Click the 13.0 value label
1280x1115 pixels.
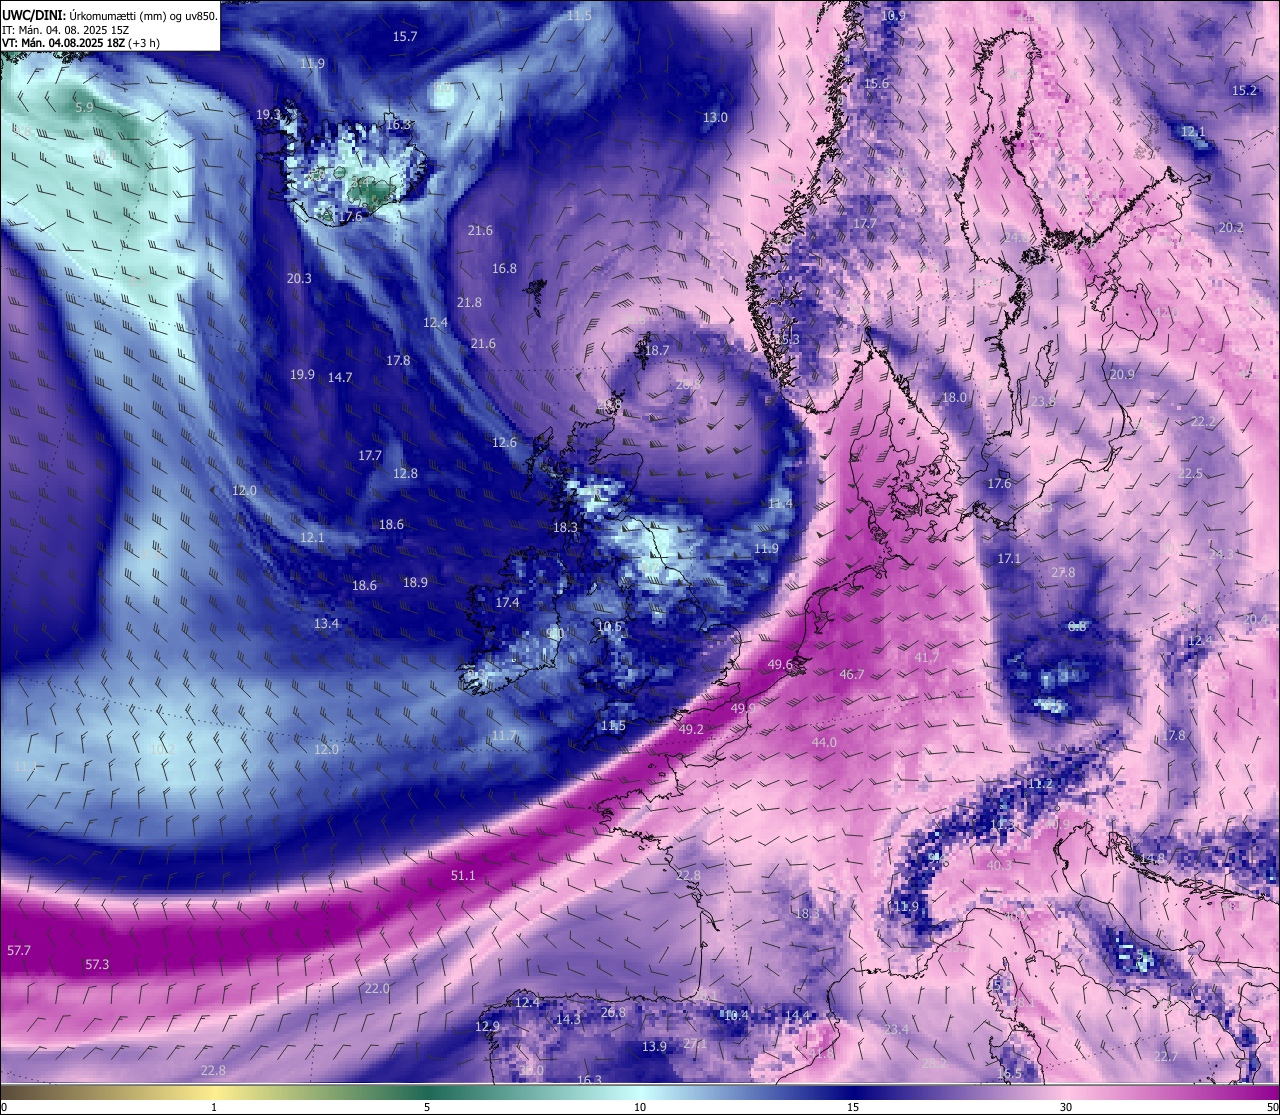point(715,117)
